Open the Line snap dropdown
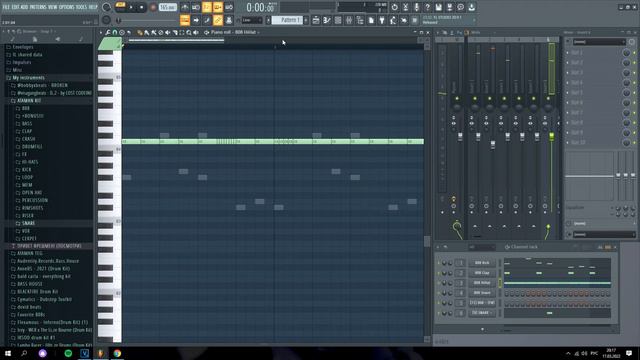Viewport: 640px width, 360px height. (251, 20)
